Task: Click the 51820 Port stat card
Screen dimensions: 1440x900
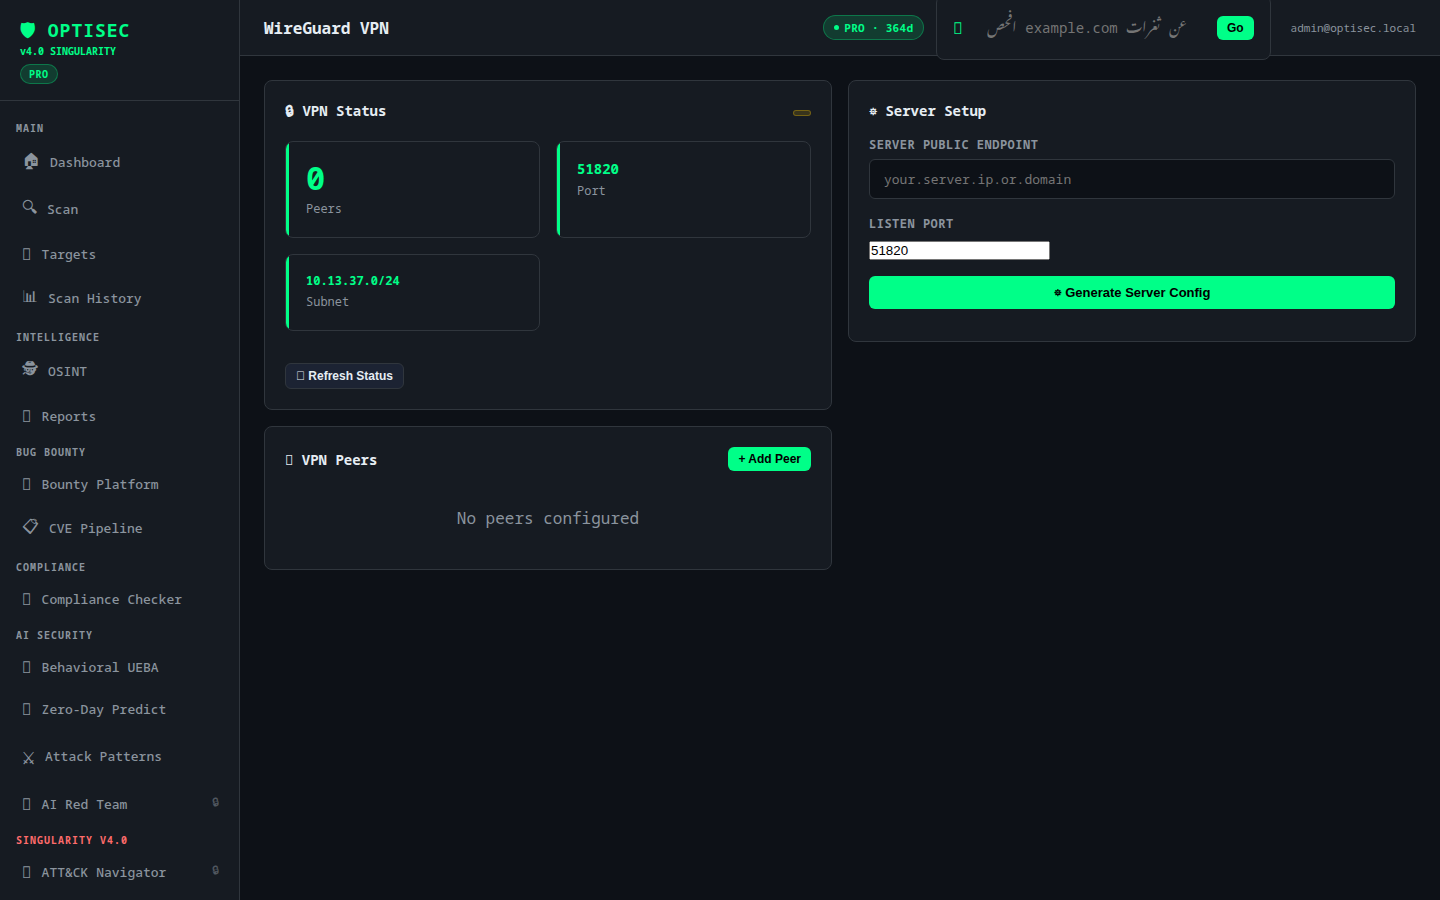Action: tap(683, 189)
